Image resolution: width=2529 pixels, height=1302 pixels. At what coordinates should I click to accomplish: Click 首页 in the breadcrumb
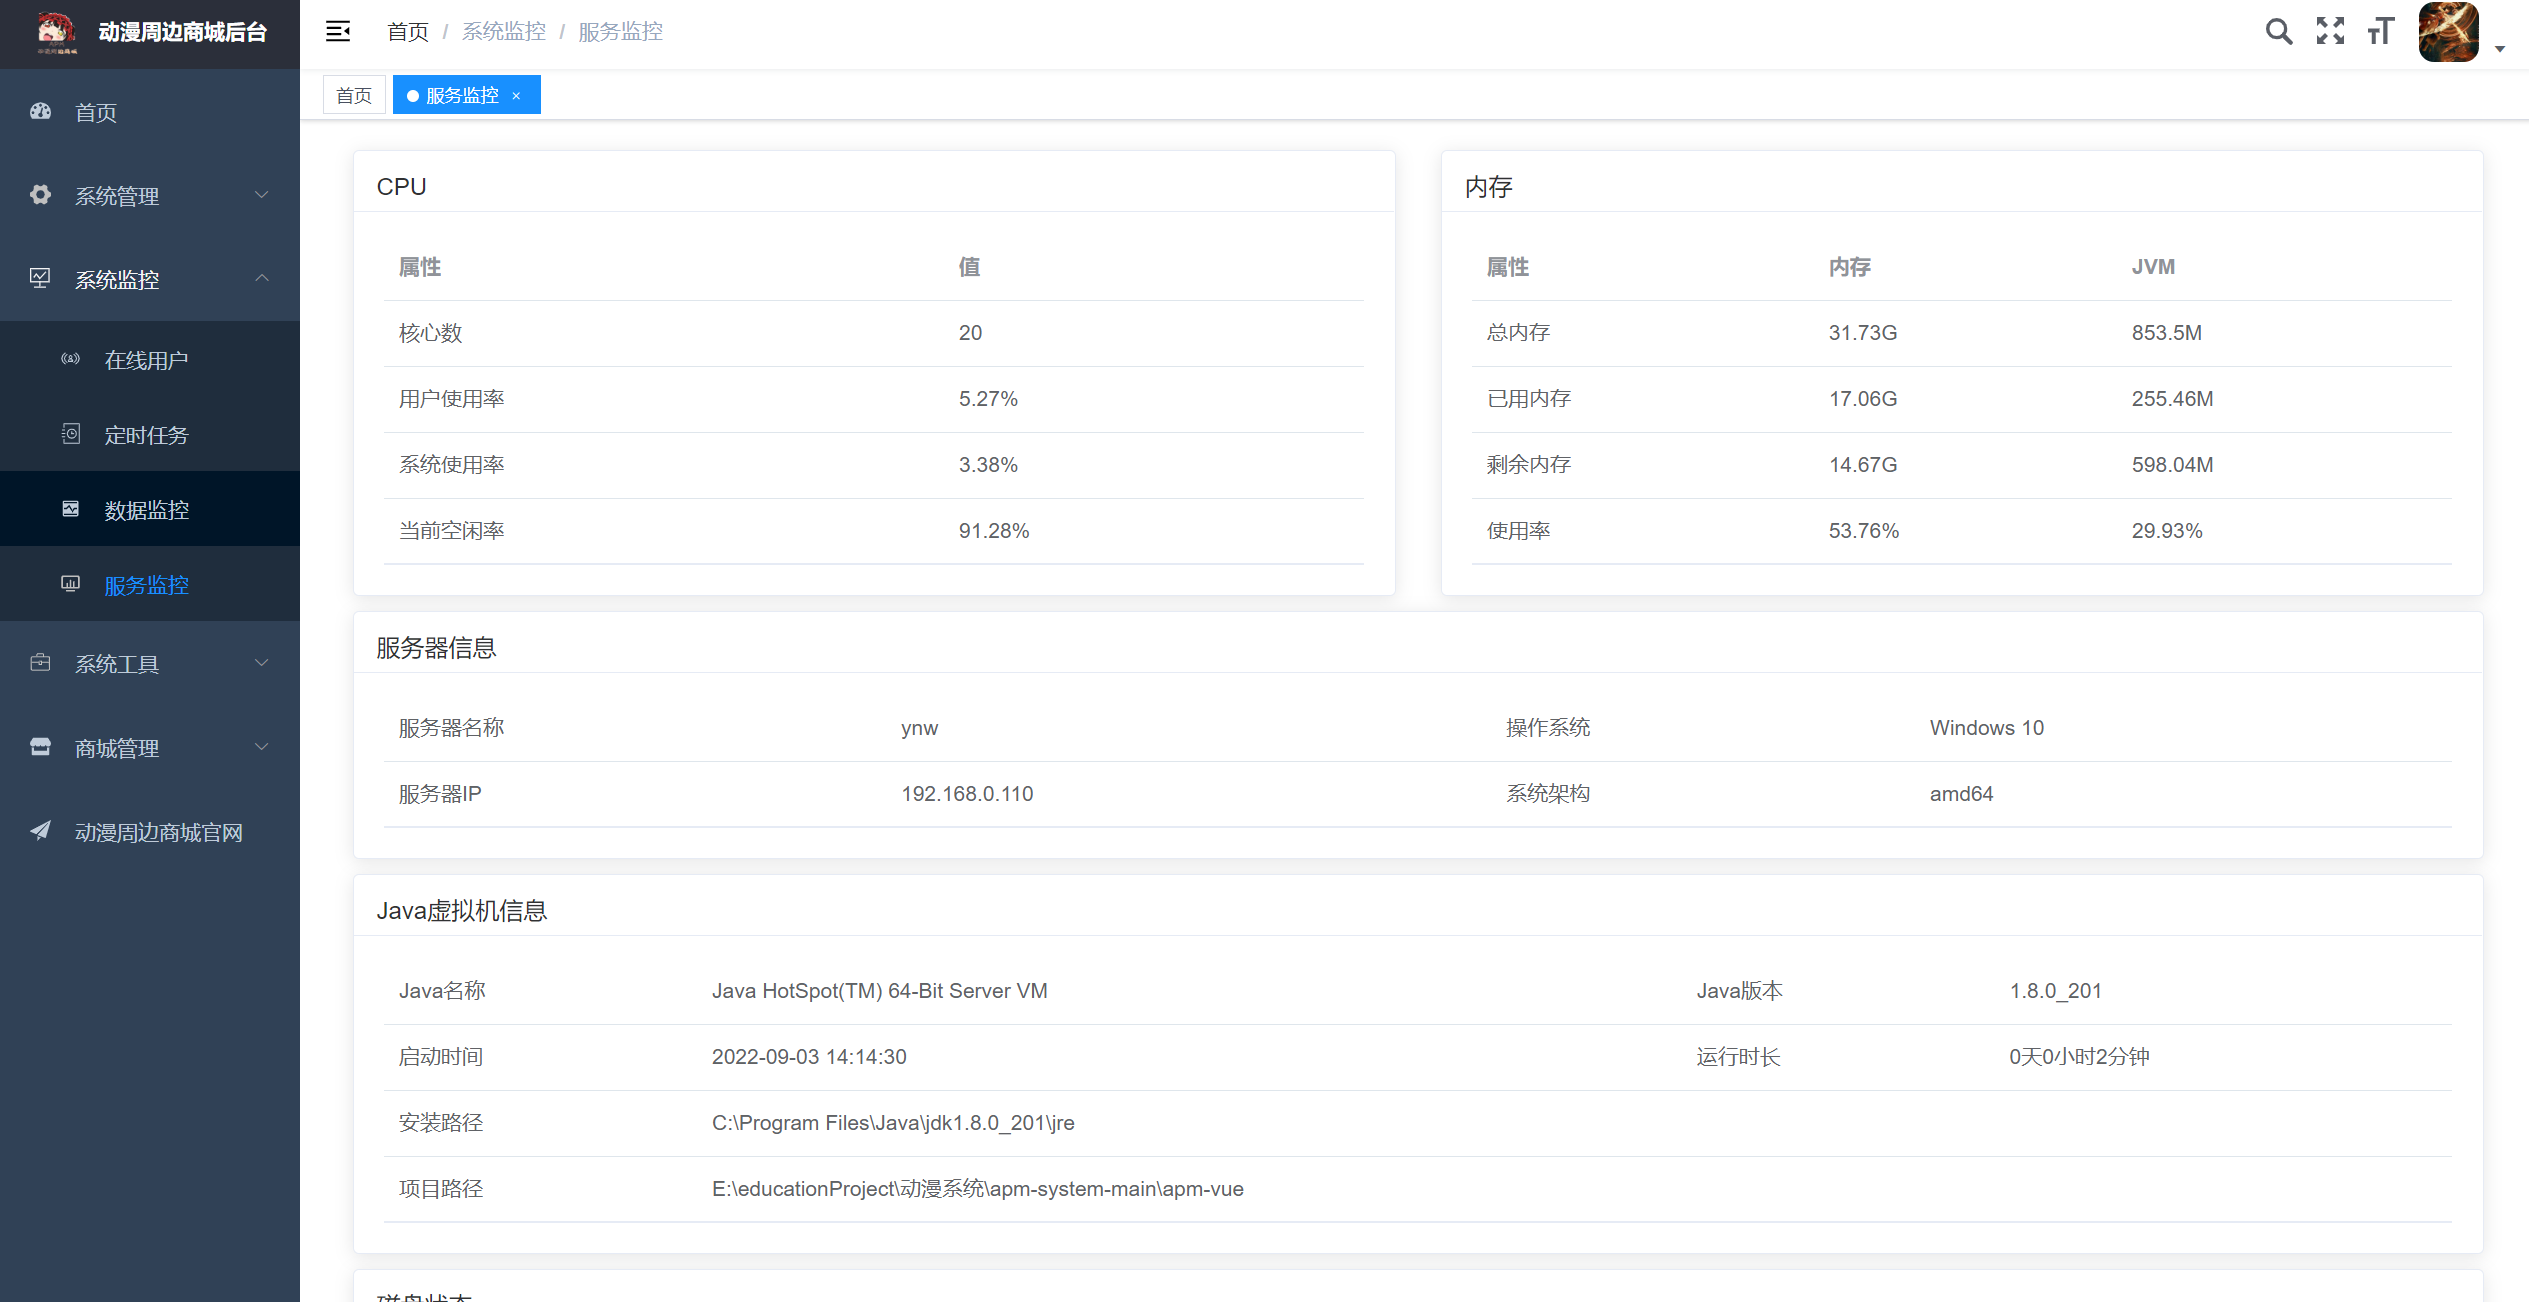[407, 32]
